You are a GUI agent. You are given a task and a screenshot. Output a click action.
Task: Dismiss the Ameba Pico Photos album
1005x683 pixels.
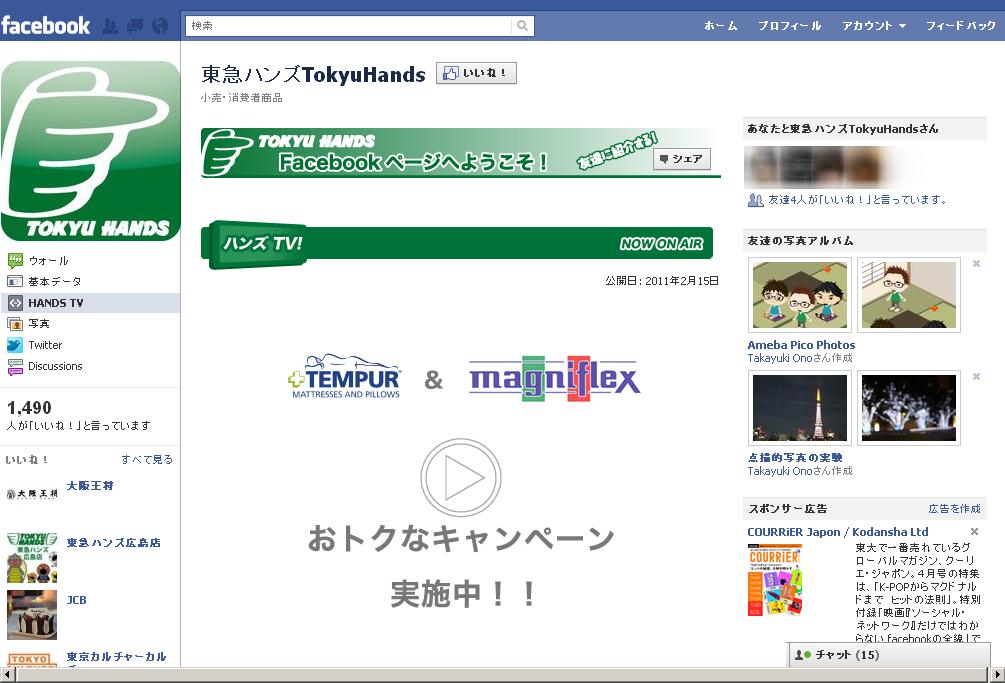coord(976,263)
